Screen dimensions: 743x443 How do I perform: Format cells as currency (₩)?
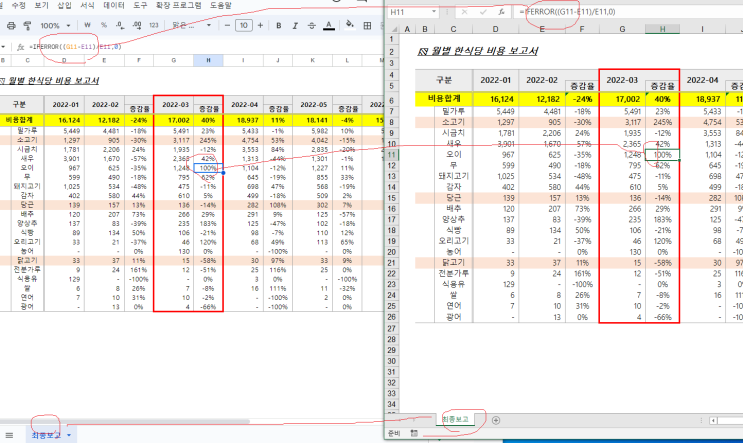pyautogui.click(x=87, y=25)
